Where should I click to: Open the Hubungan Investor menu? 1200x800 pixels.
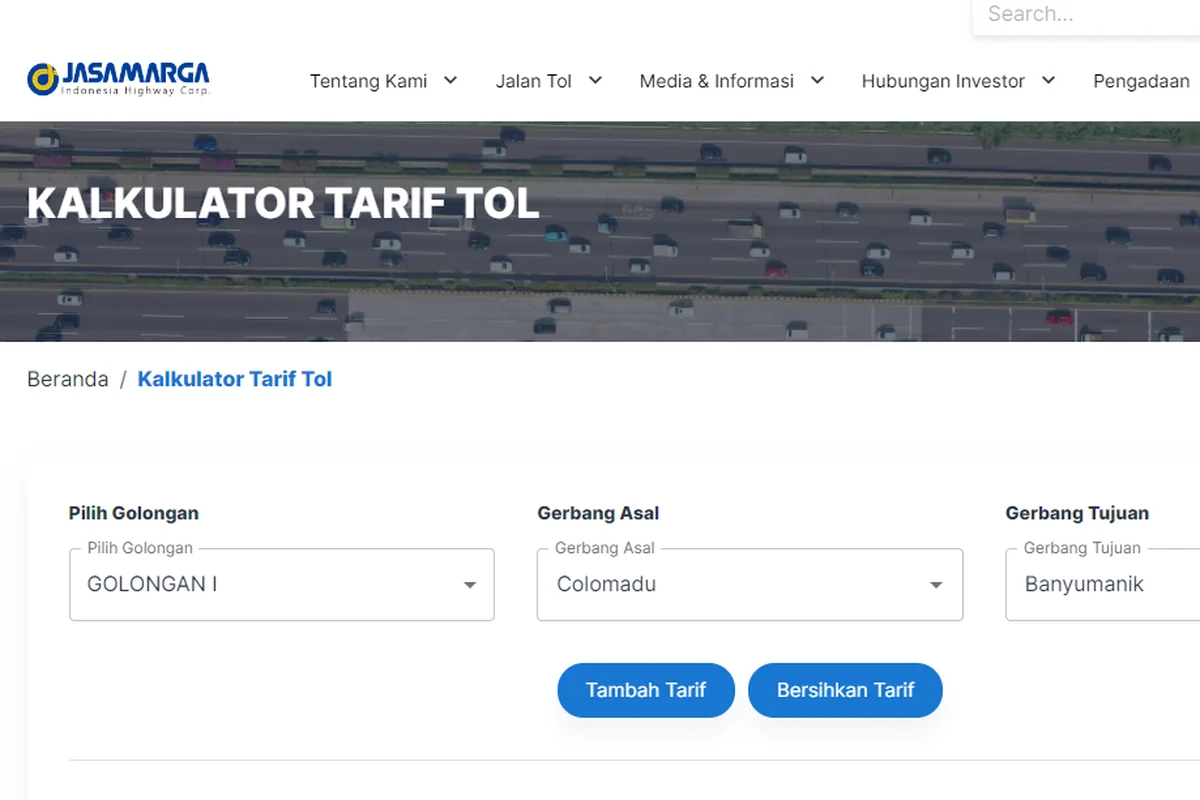click(x=943, y=81)
